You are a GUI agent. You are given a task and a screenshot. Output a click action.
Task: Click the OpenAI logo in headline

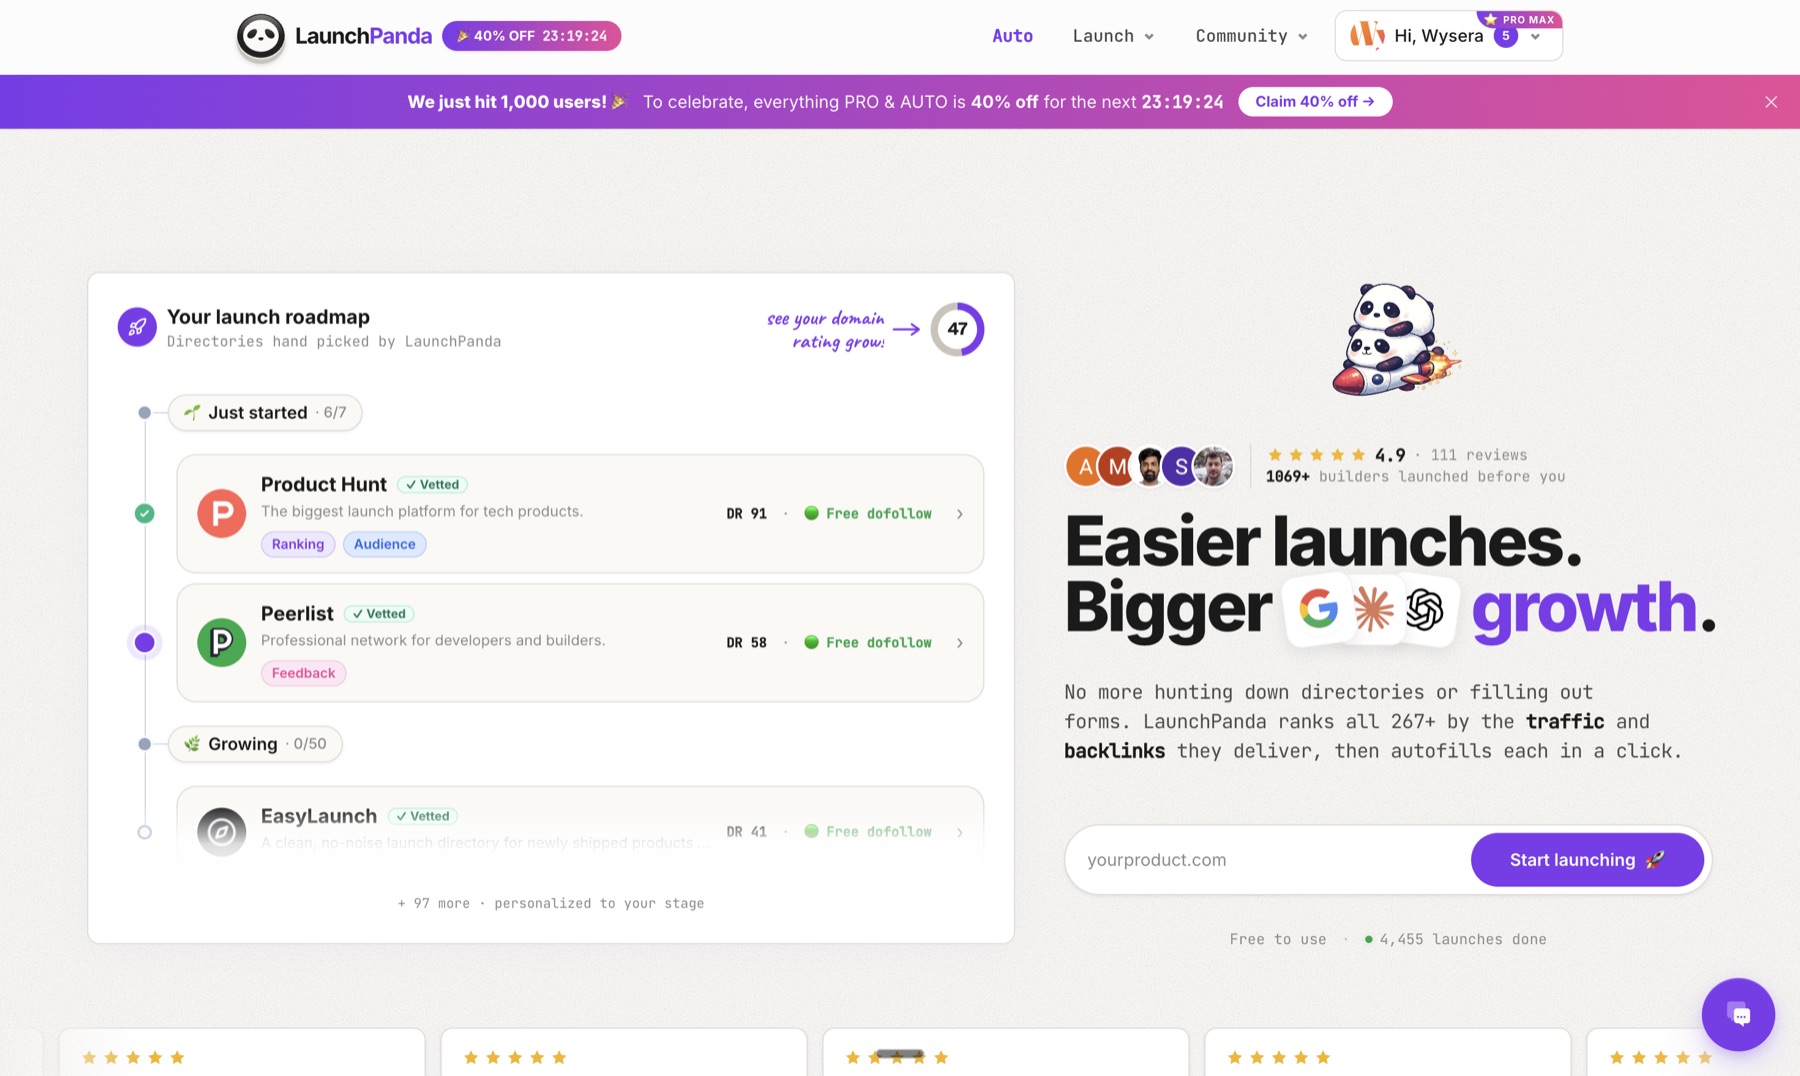1424,608
